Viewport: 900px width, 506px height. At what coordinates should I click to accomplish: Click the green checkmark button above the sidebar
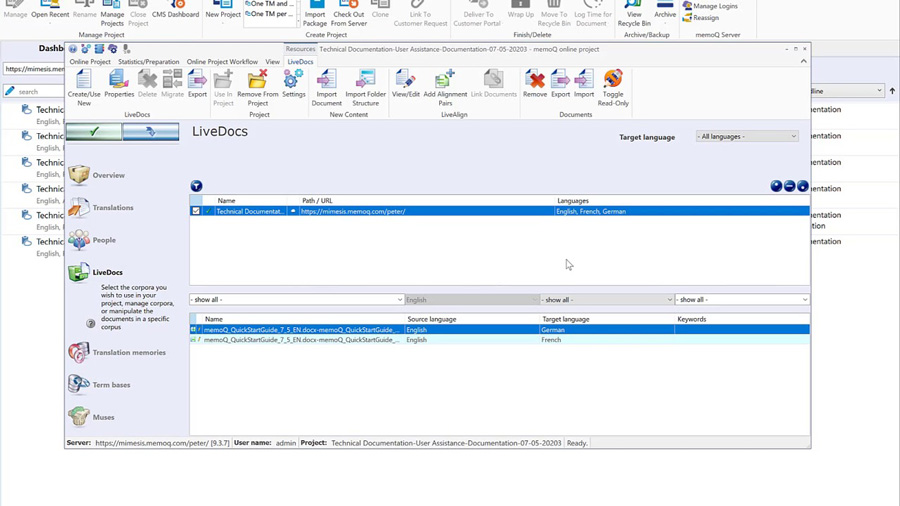[94, 132]
